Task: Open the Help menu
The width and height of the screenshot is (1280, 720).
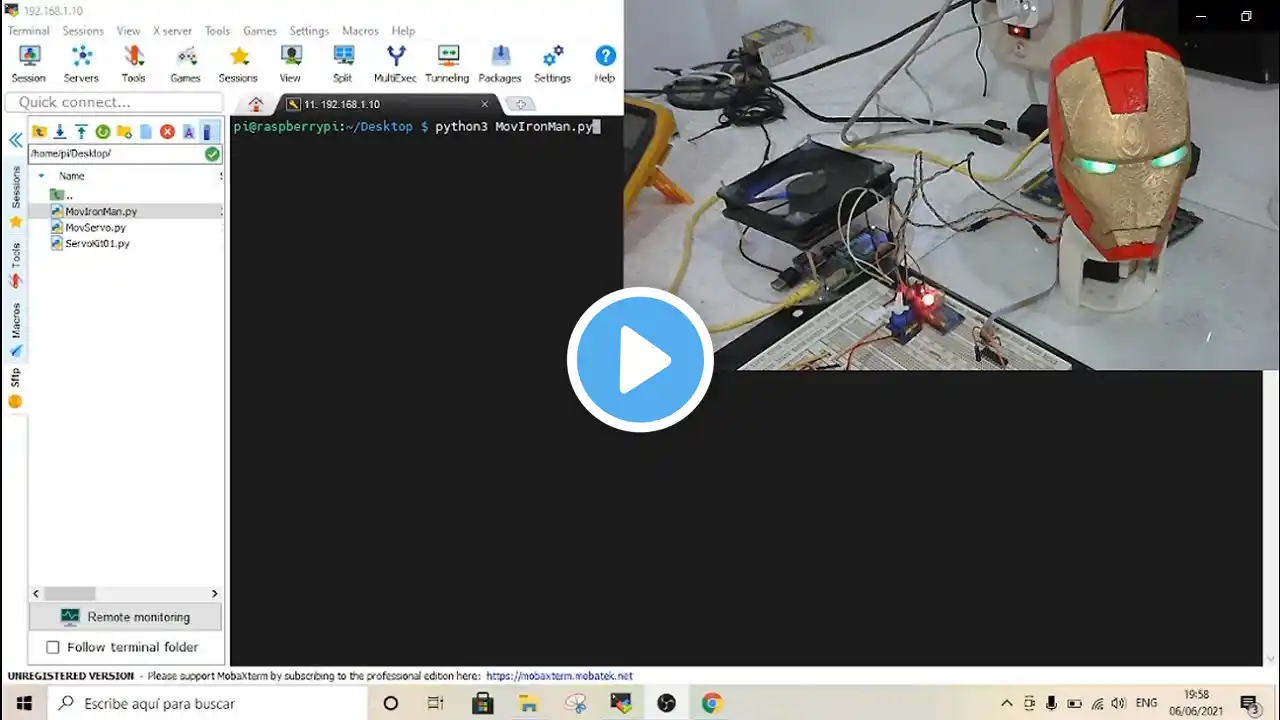Action: tap(403, 31)
